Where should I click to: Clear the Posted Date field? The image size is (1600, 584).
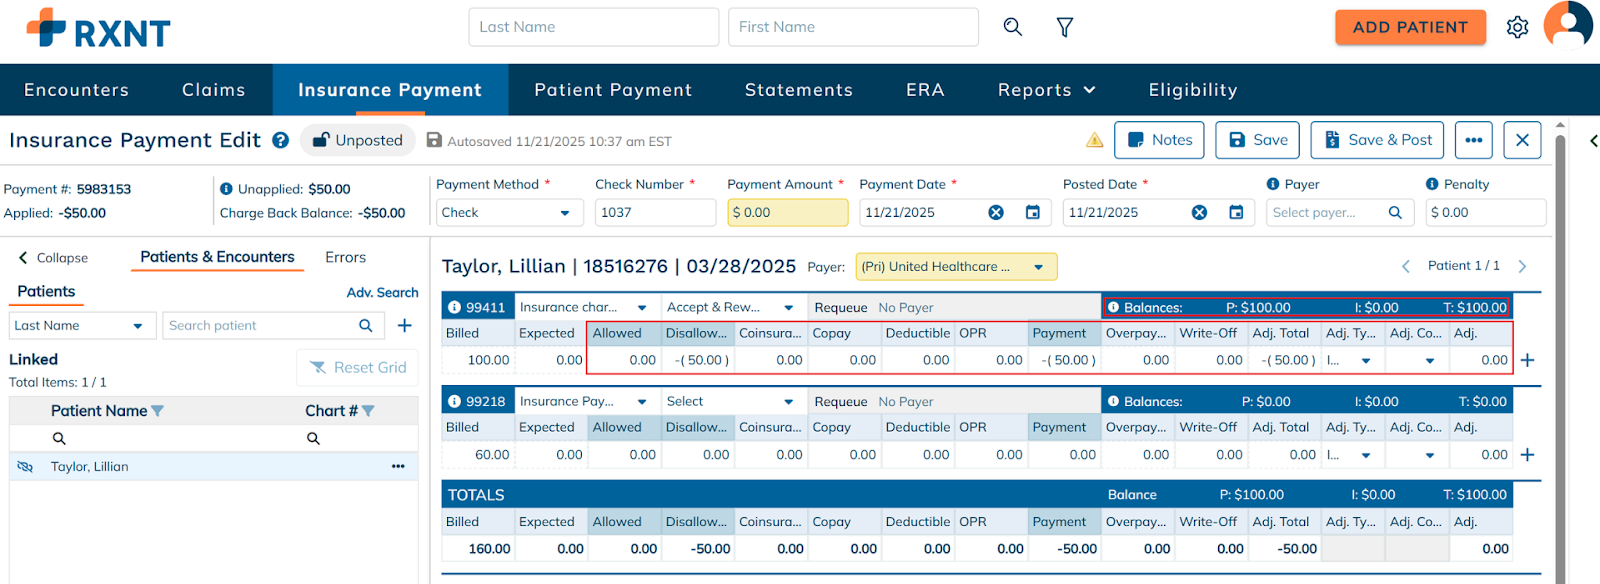(1199, 212)
